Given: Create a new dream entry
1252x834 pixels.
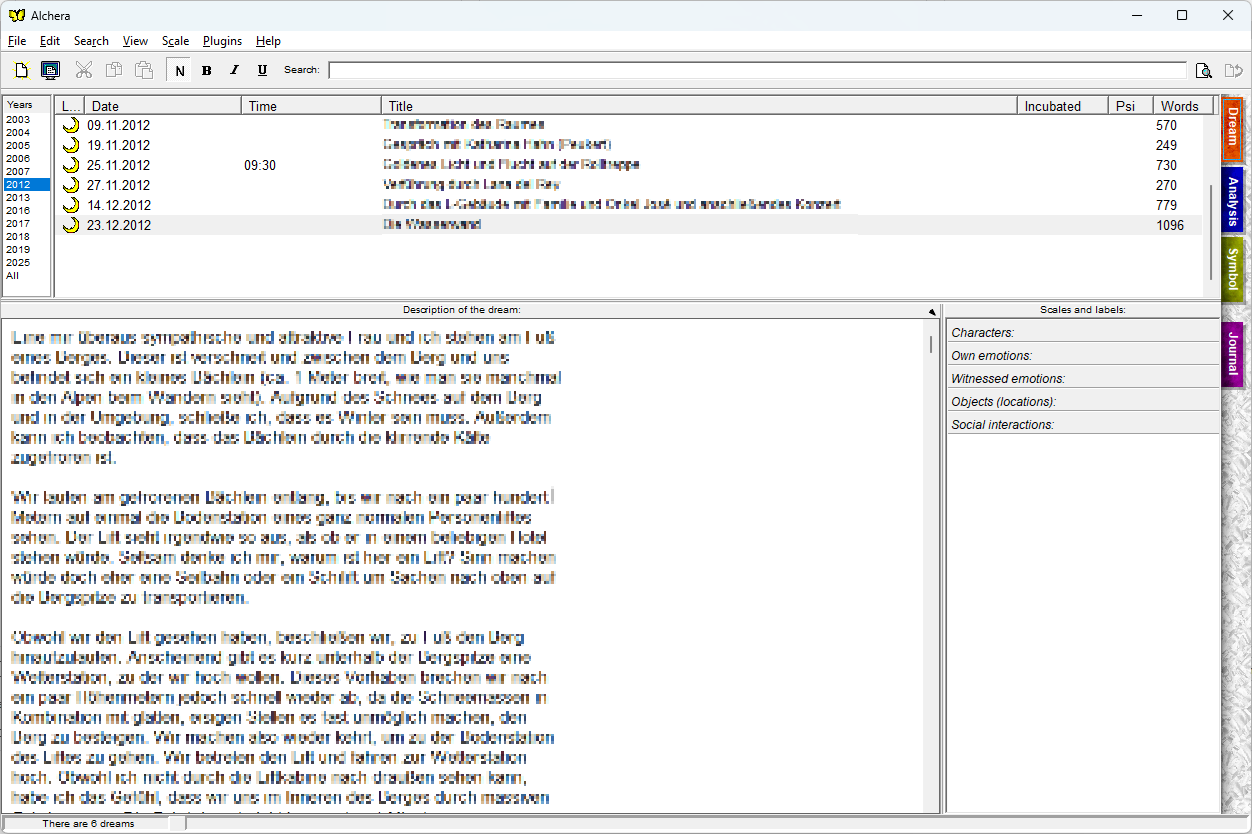Looking at the screenshot, I should point(21,70).
